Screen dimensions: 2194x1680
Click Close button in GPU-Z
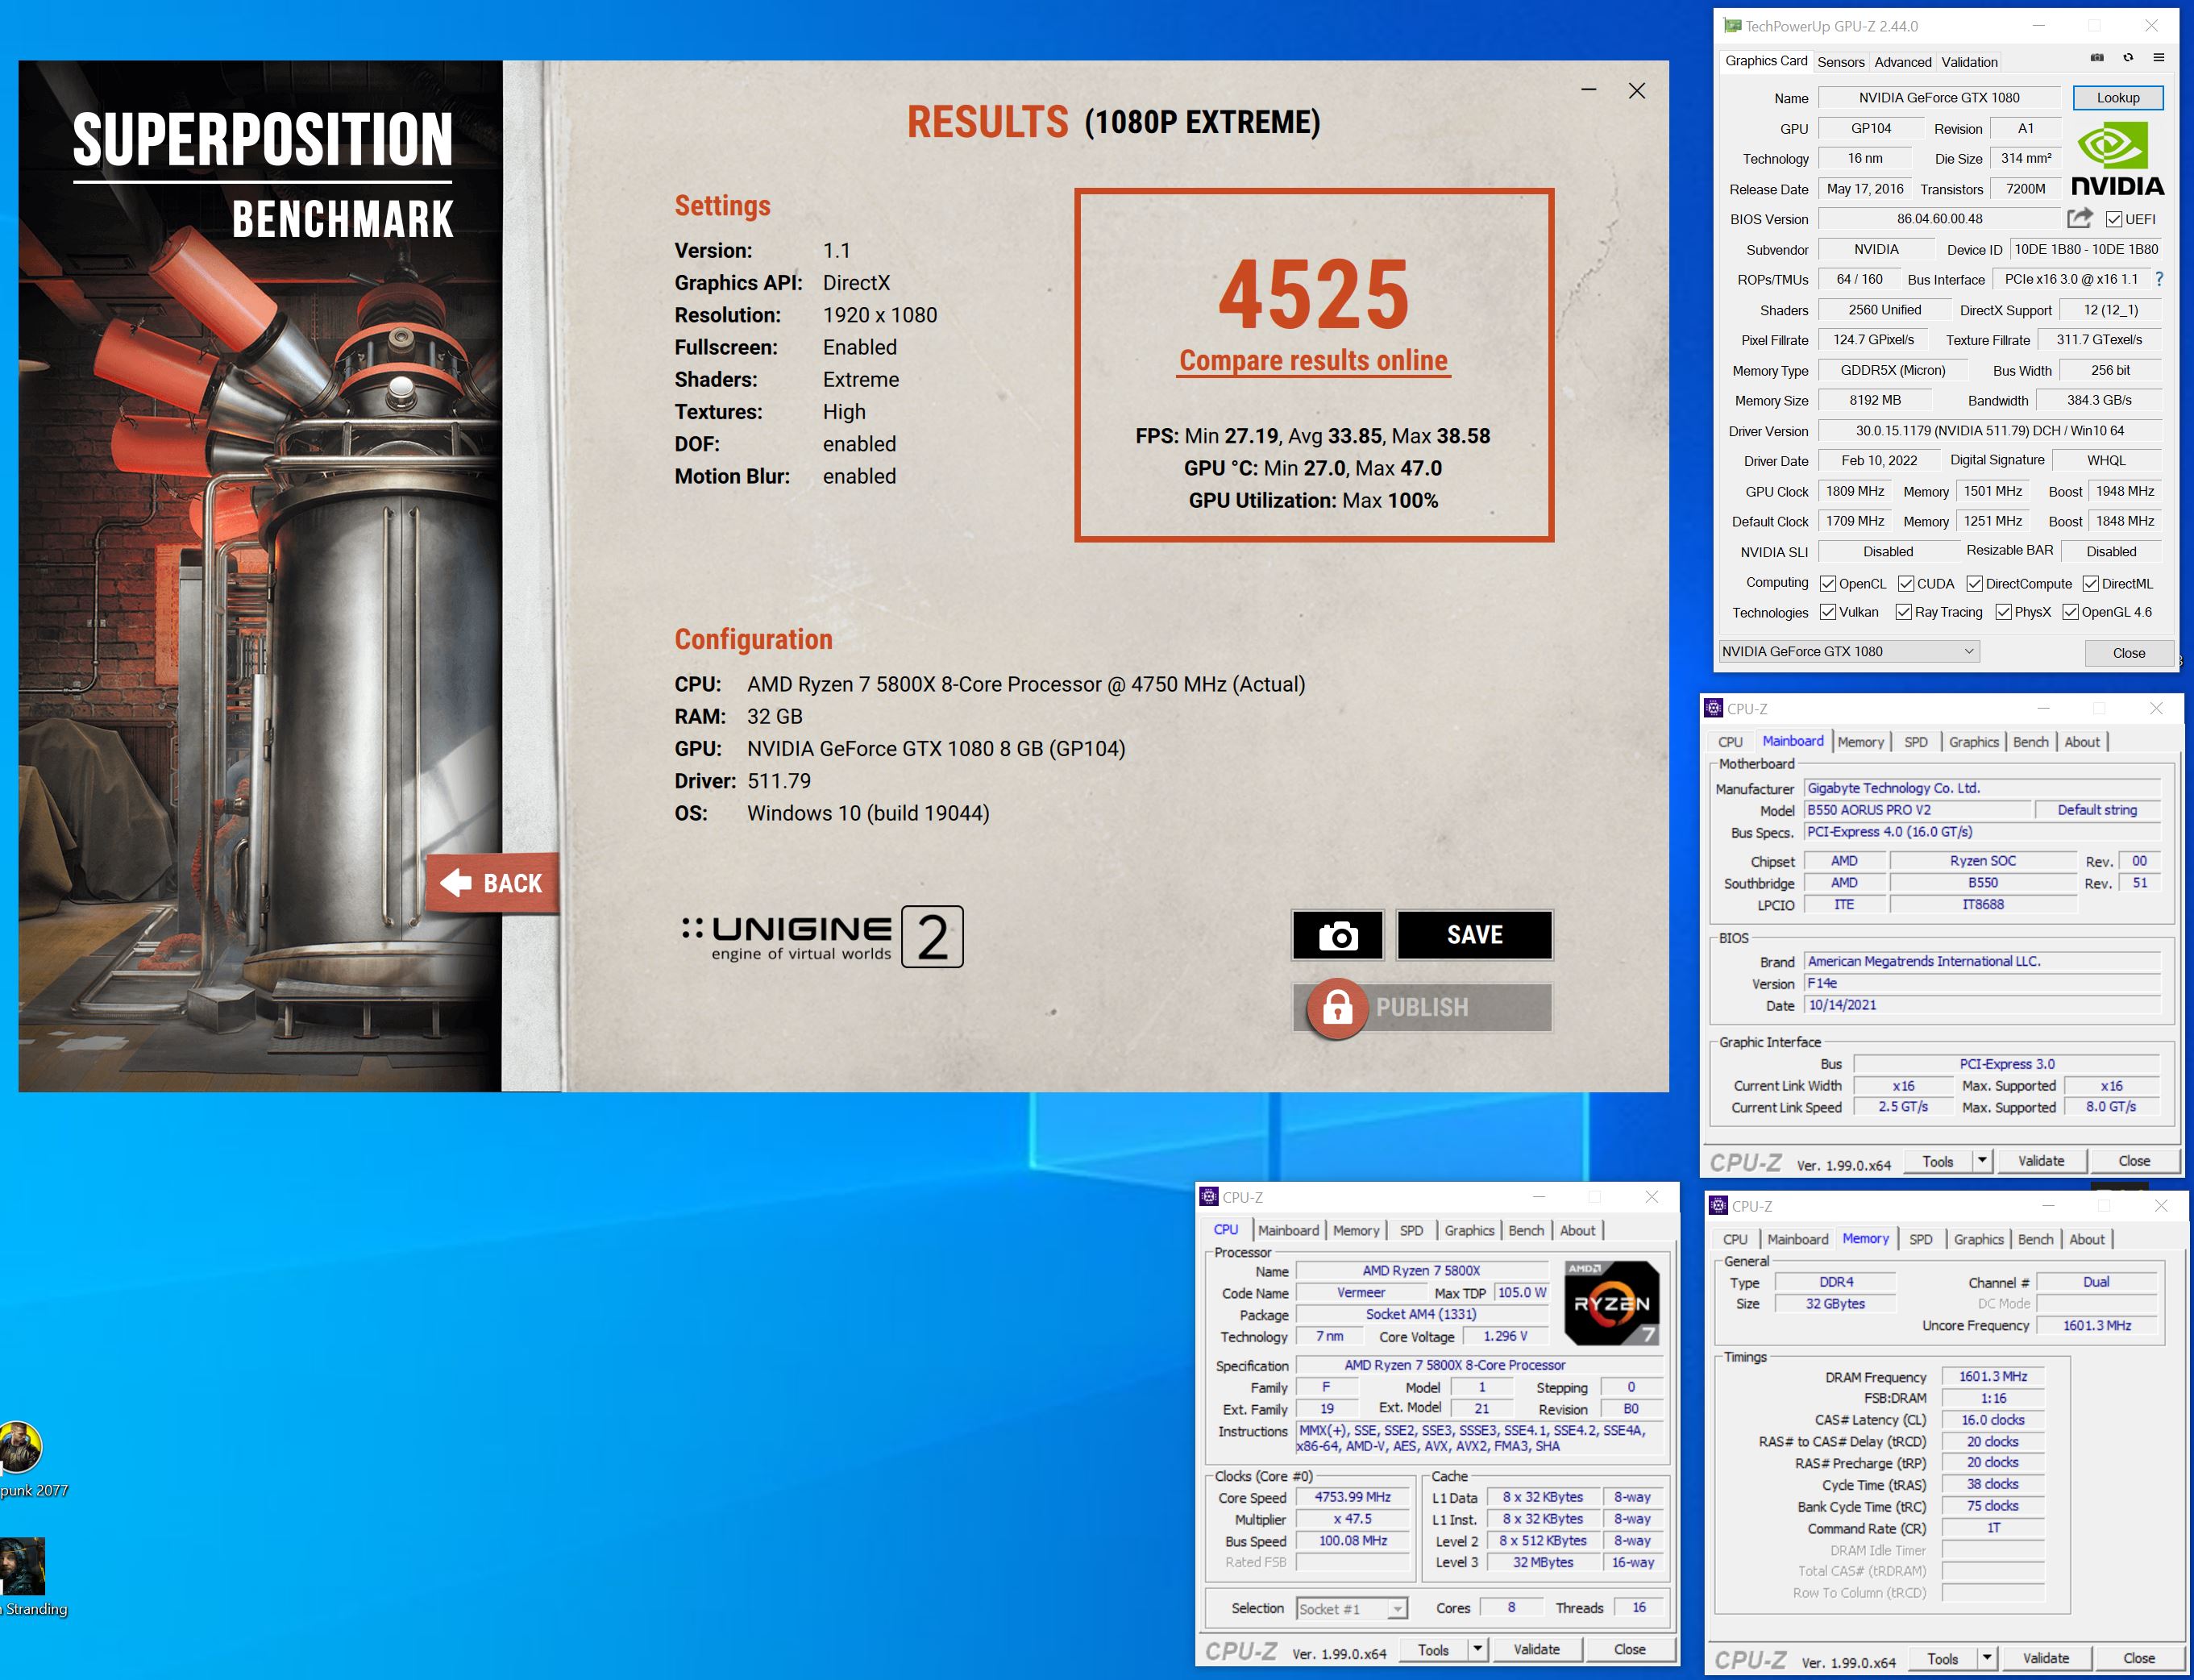click(2129, 653)
